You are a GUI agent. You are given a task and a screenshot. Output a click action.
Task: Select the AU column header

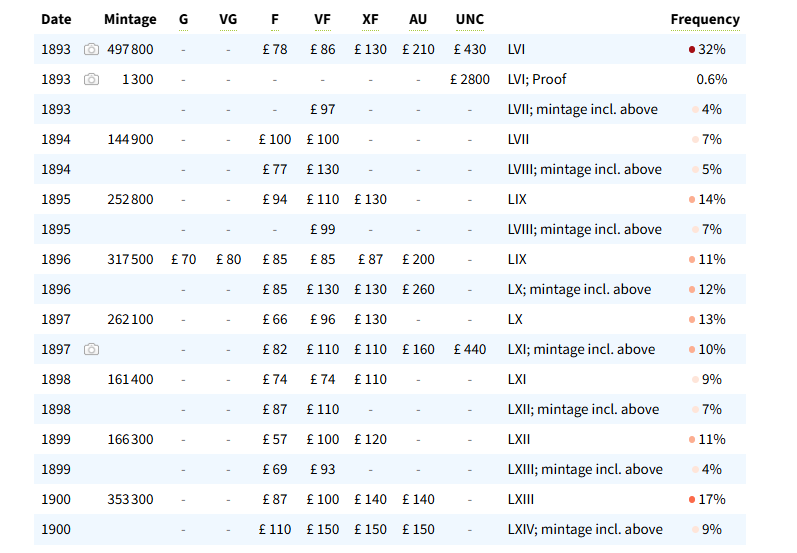(x=418, y=19)
